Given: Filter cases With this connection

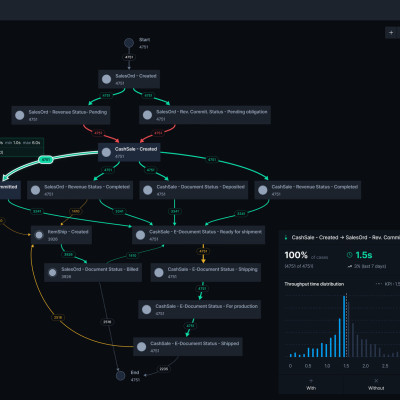Looking at the screenshot, I should point(311,384).
